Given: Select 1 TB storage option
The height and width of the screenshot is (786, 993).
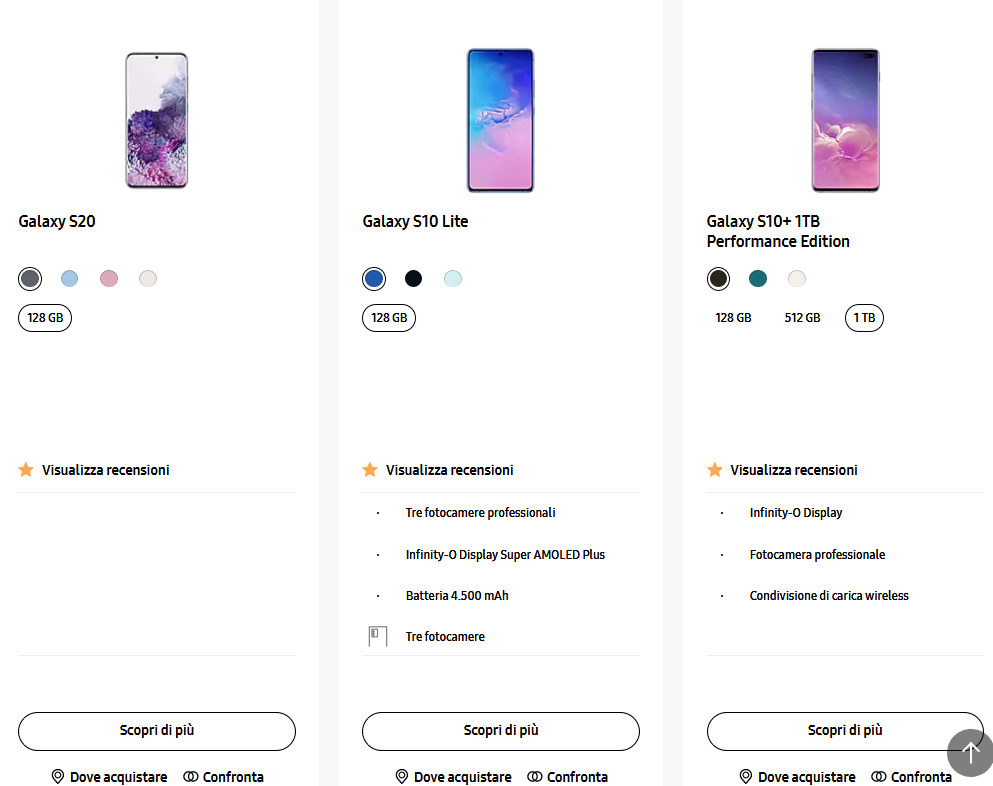Looking at the screenshot, I should (x=864, y=318).
